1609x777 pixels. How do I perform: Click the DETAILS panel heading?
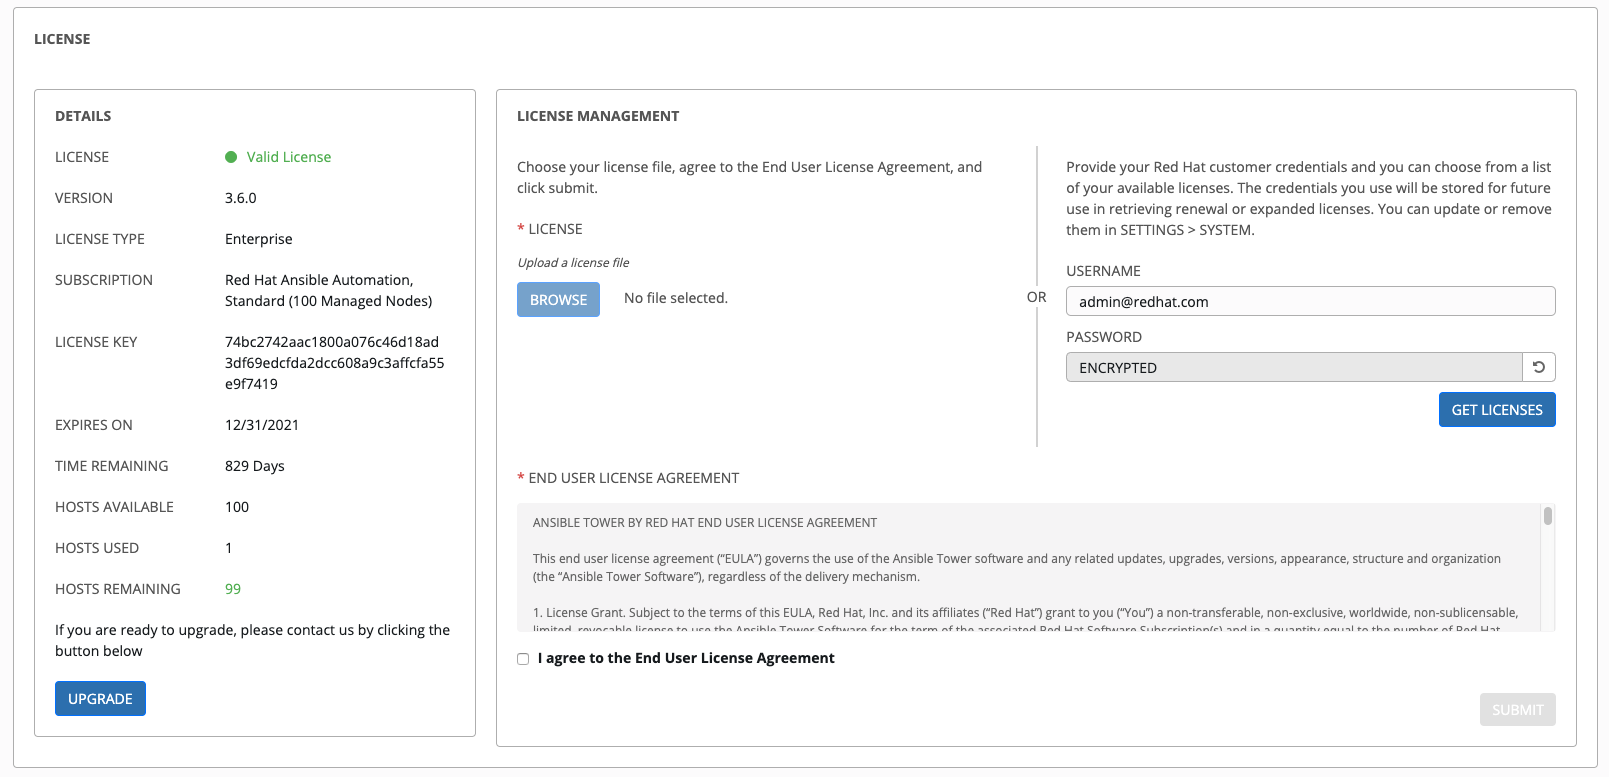[x=83, y=116]
